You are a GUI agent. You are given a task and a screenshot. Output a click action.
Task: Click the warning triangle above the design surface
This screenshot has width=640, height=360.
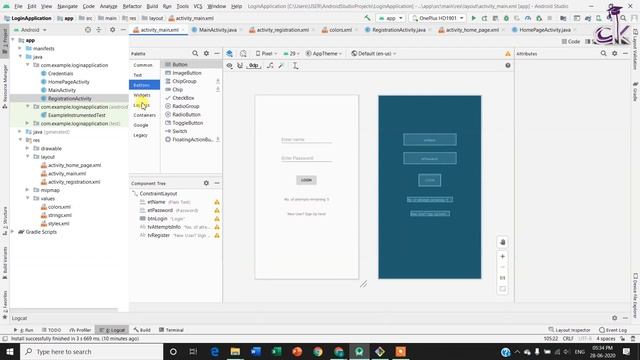508,53
